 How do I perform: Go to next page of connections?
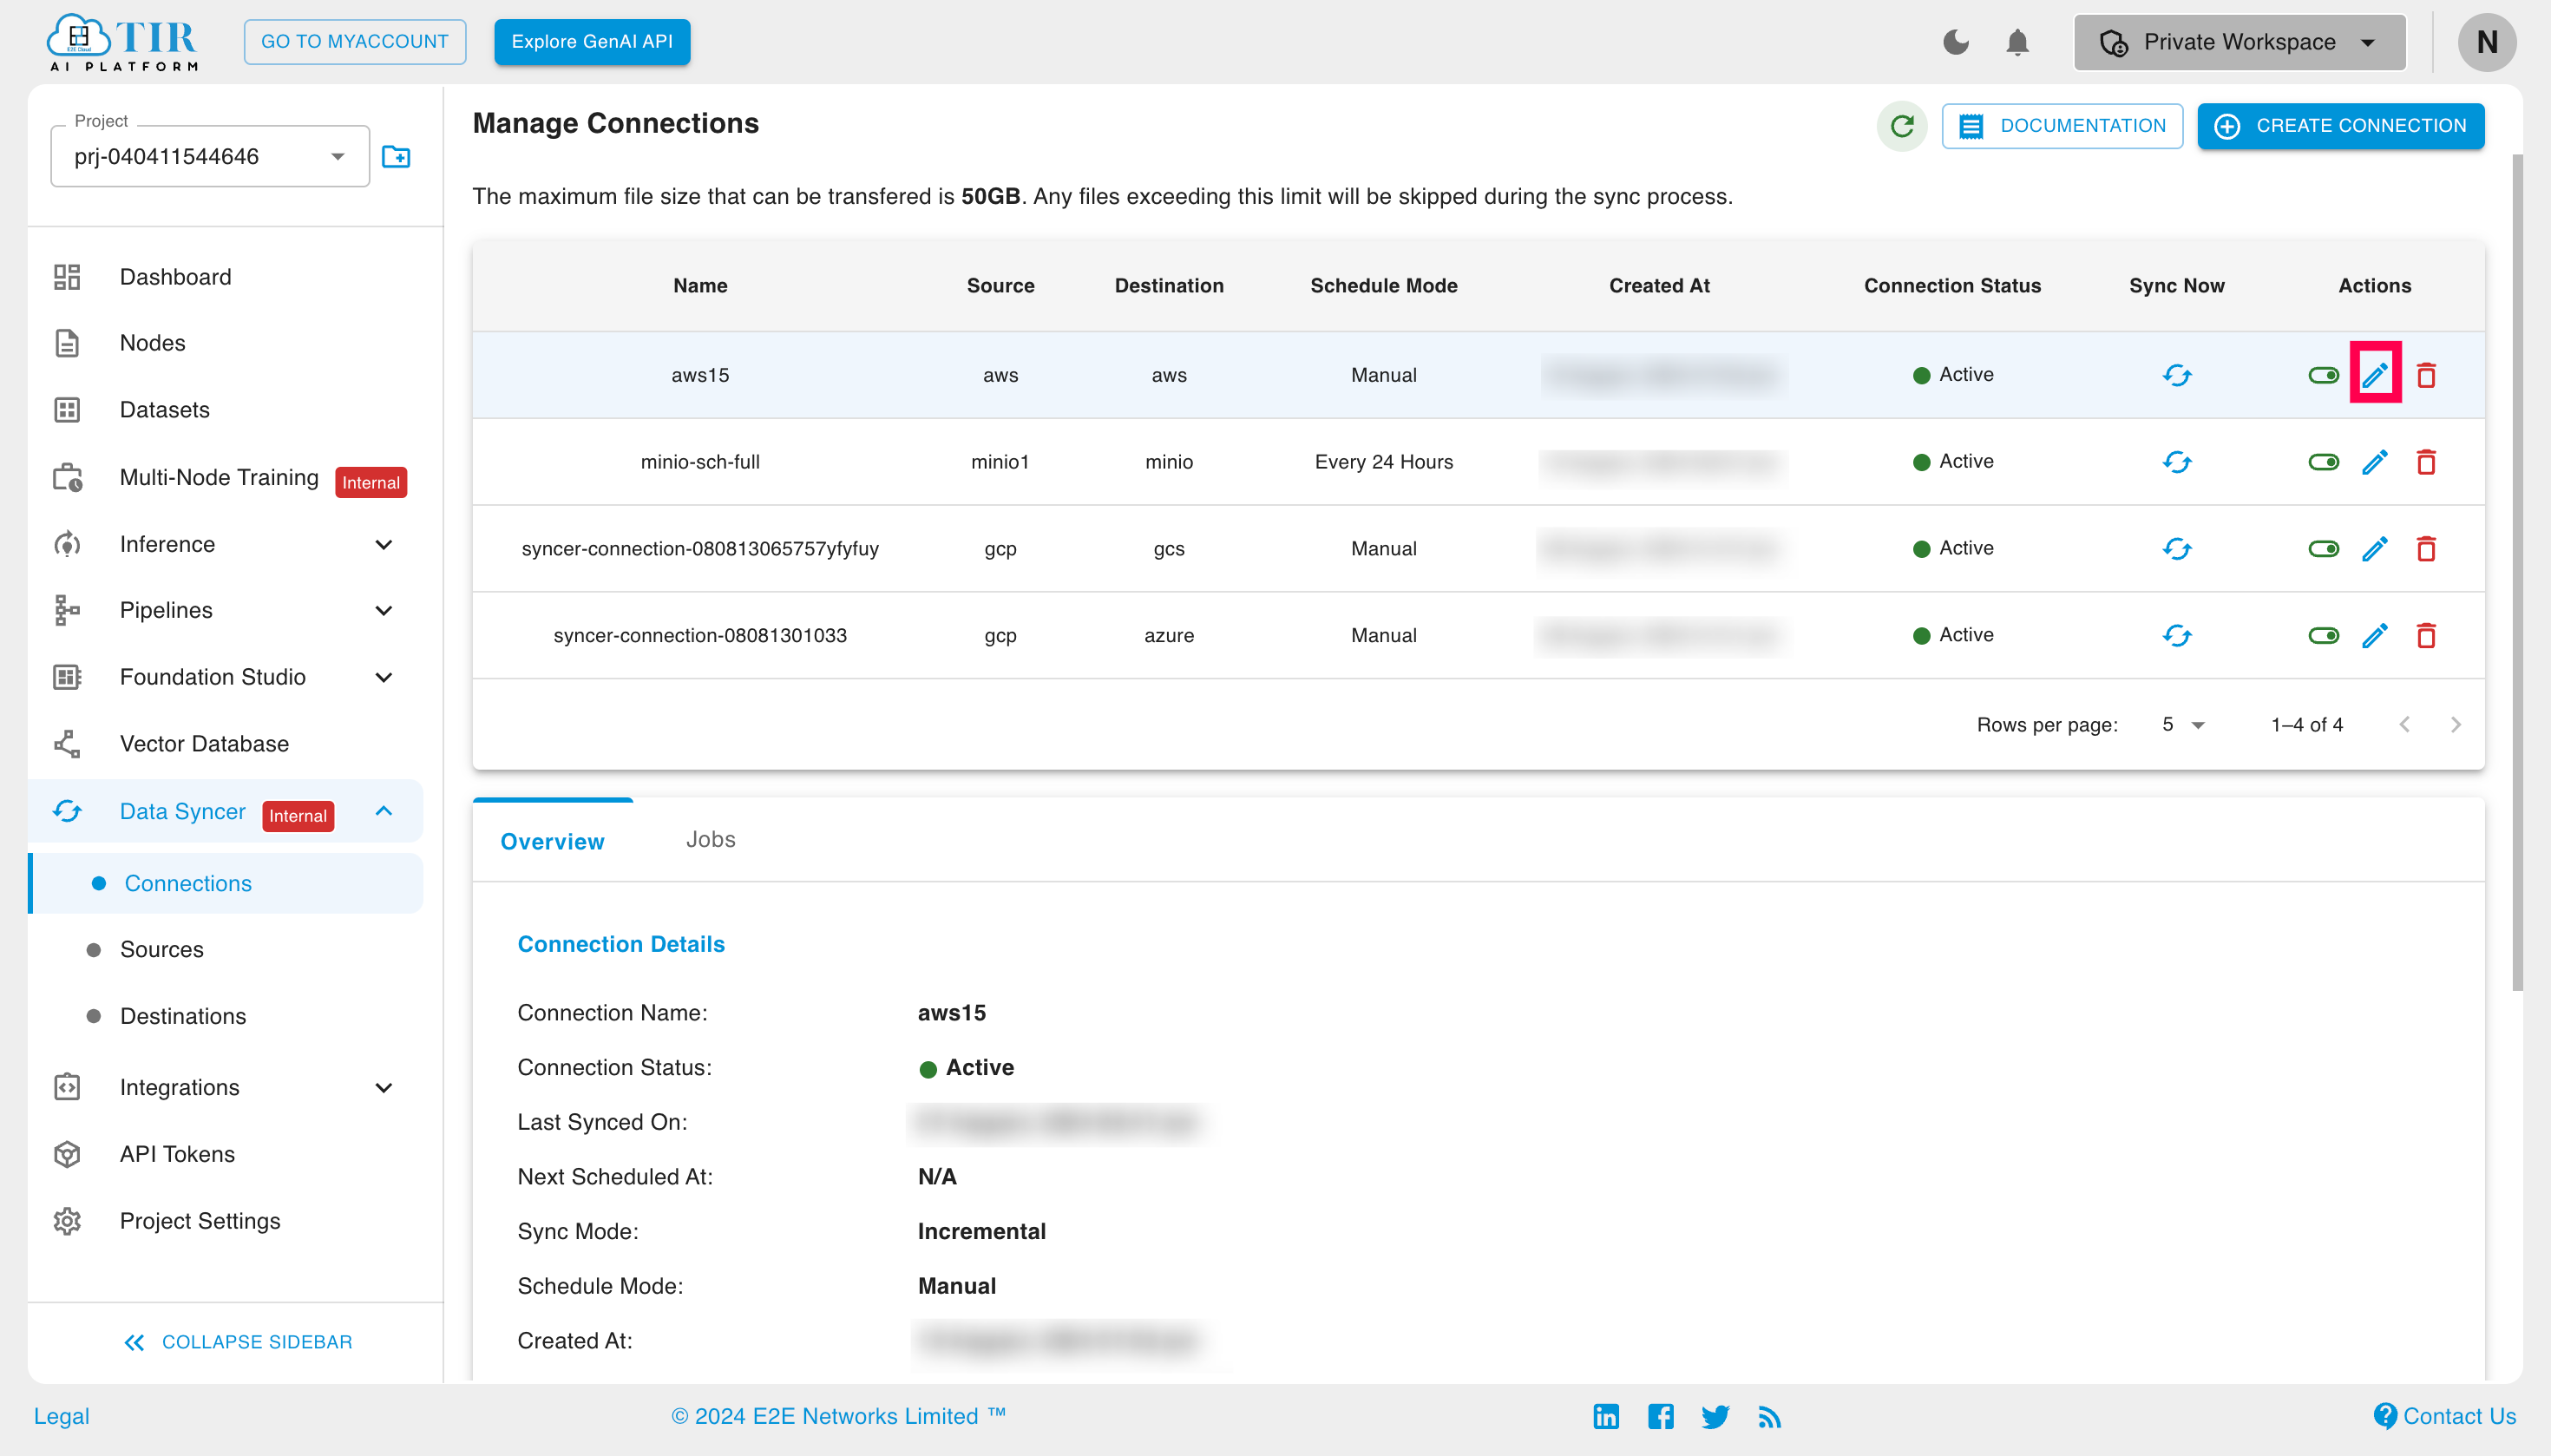pyautogui.click(x=2456, y=724)
